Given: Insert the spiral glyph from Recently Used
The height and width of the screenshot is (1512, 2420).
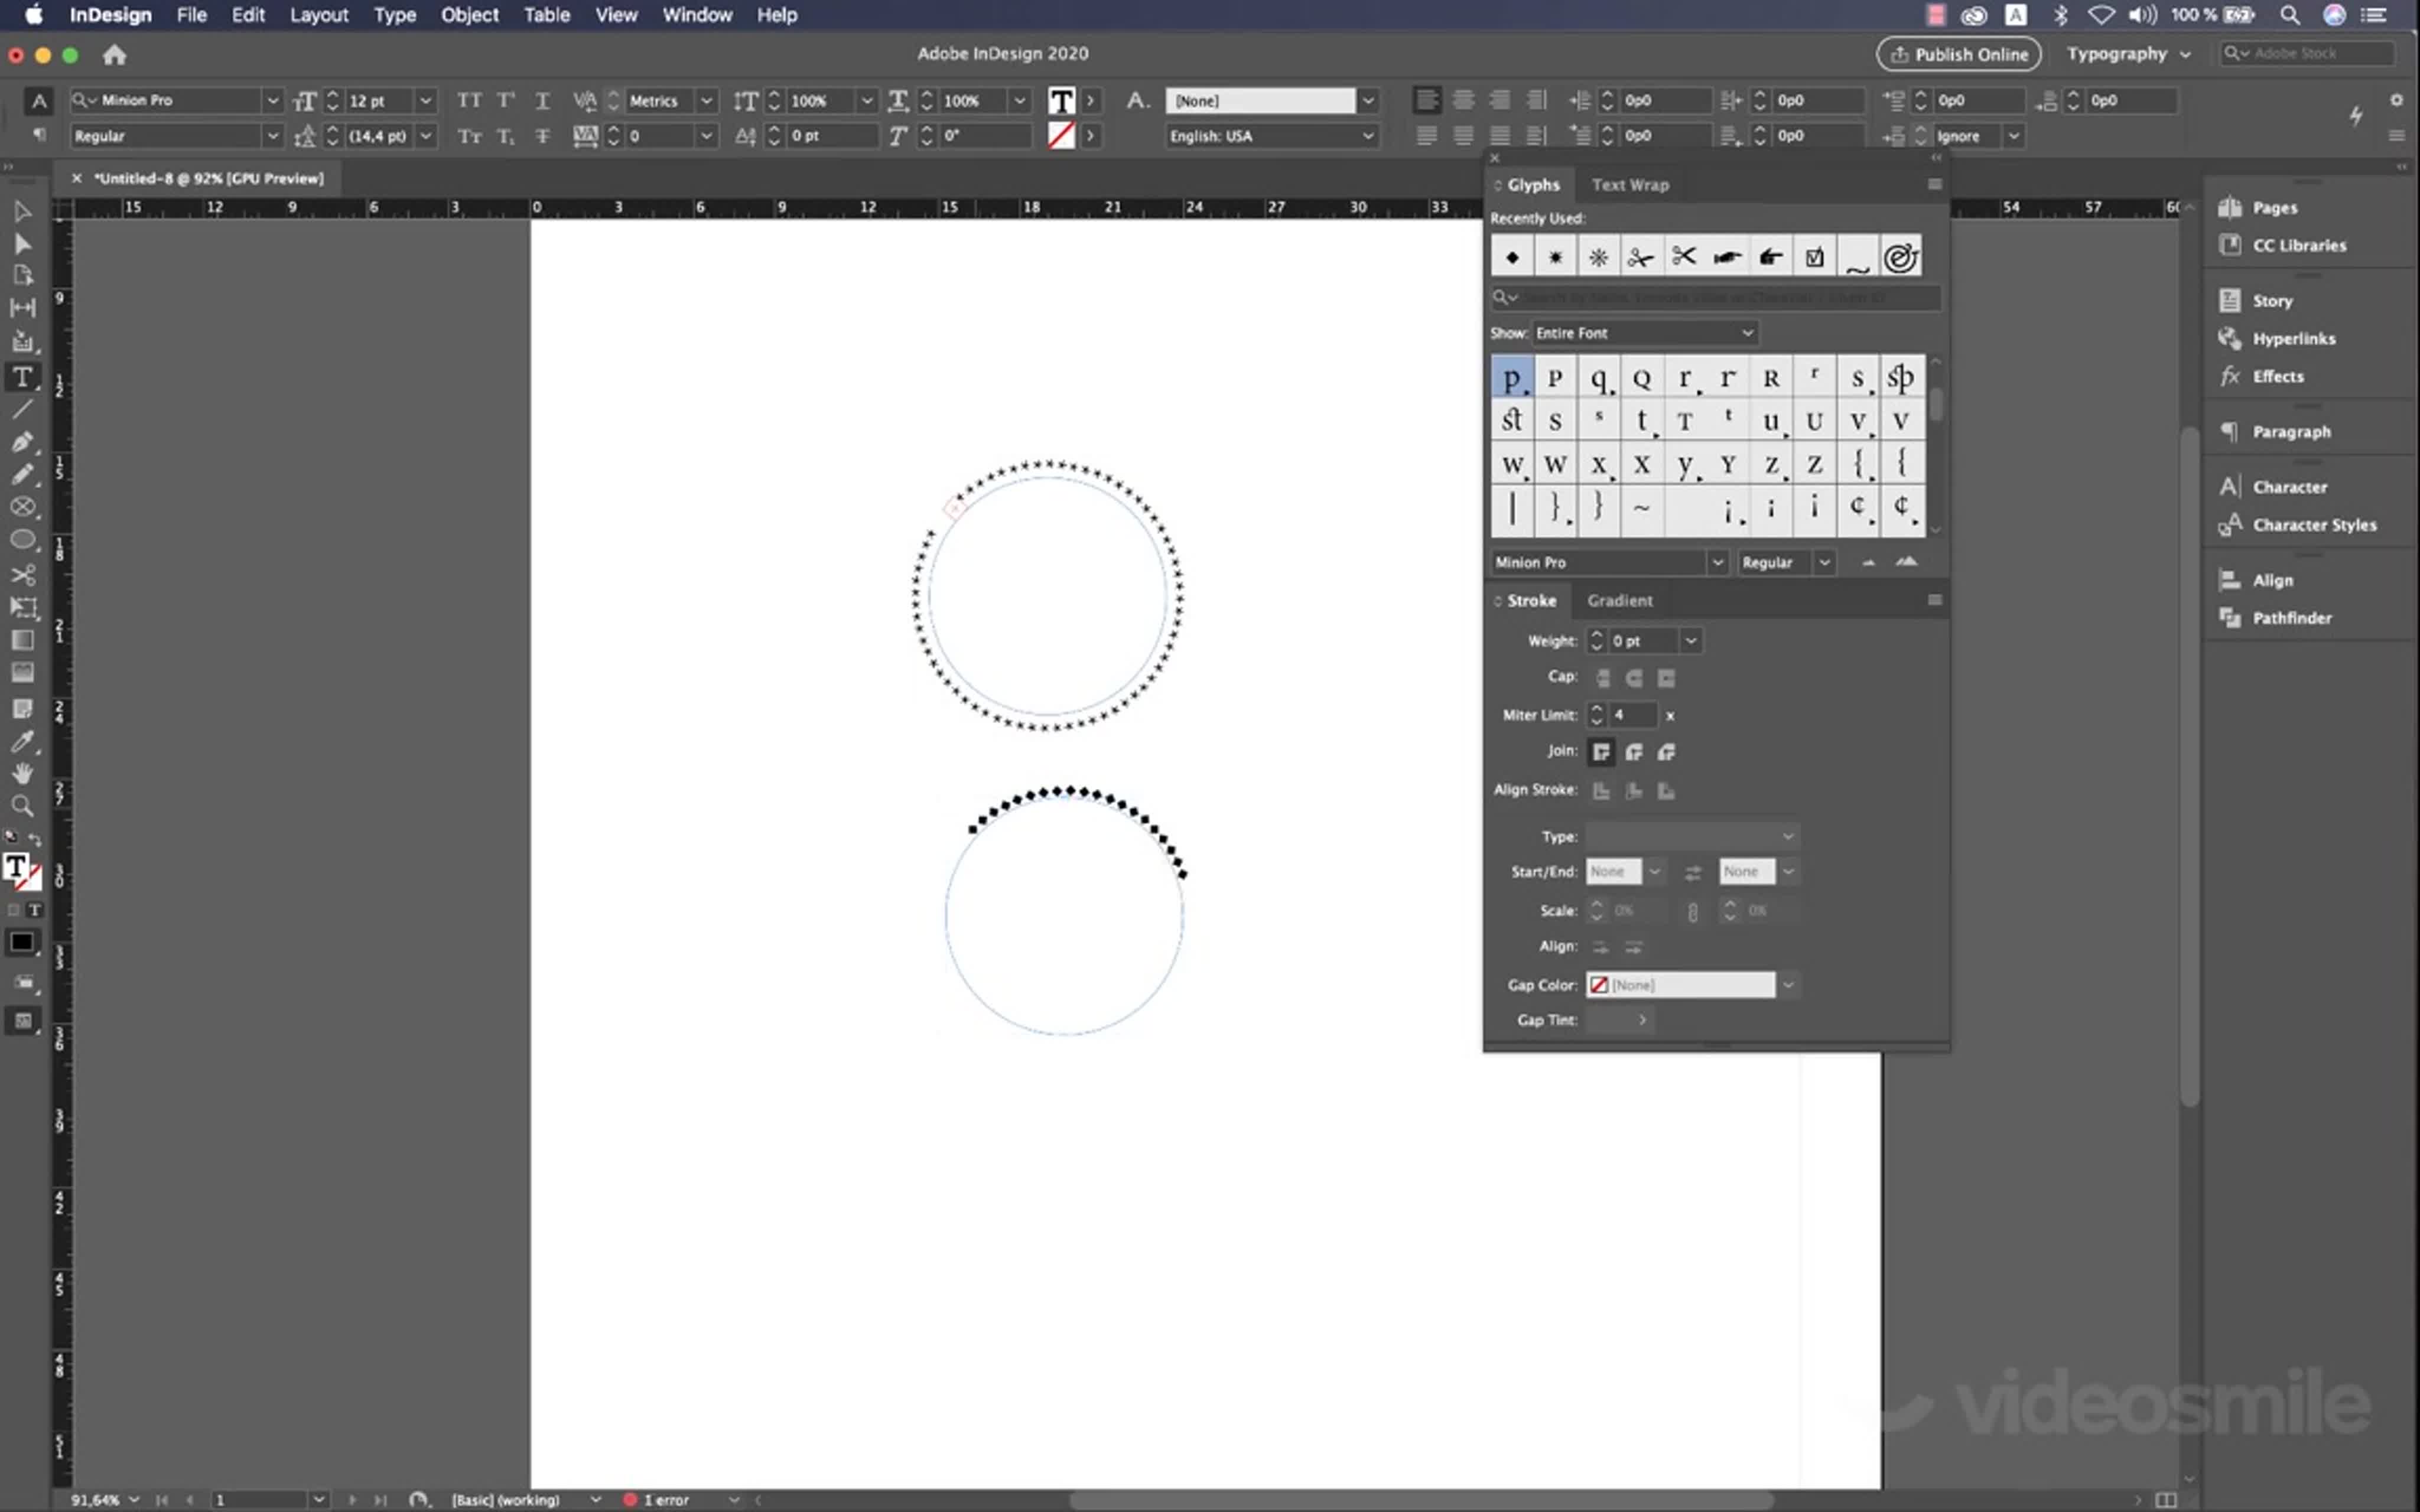Looking at the screenshot, I should point(1900,257).
